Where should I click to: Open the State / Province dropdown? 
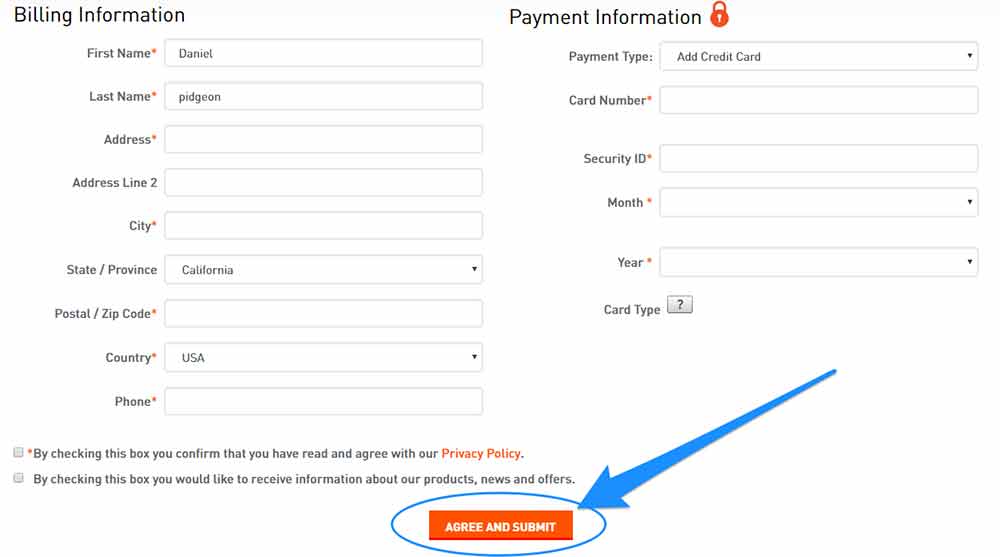tap(323, 269)
